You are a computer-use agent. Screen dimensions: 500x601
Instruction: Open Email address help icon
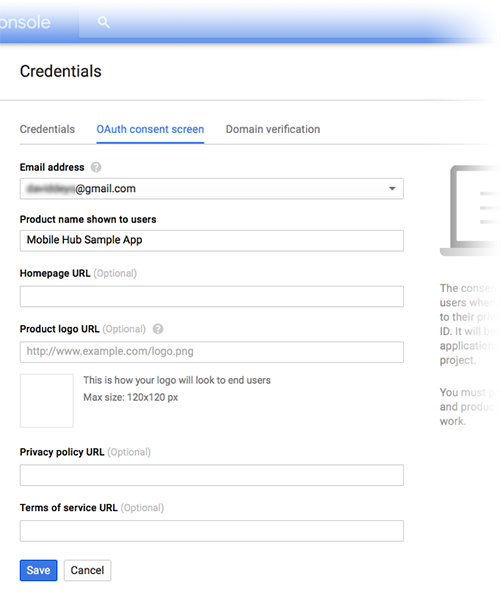96,167
